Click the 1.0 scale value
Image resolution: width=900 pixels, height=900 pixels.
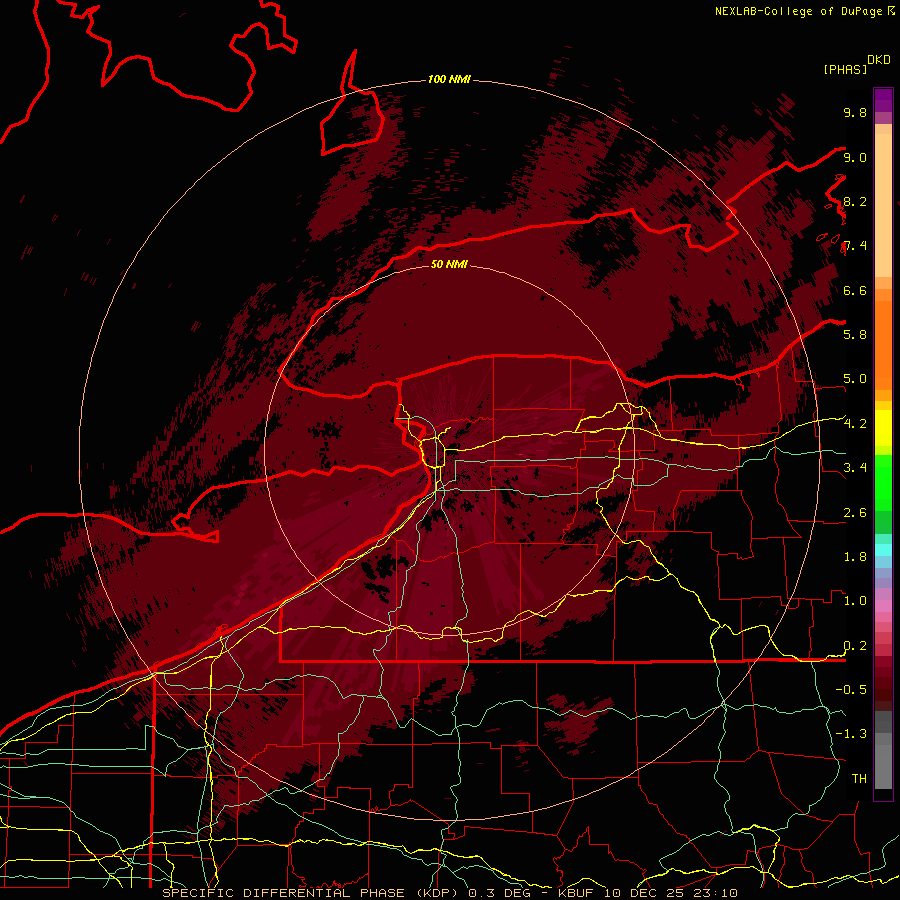(x=855, y=600)
